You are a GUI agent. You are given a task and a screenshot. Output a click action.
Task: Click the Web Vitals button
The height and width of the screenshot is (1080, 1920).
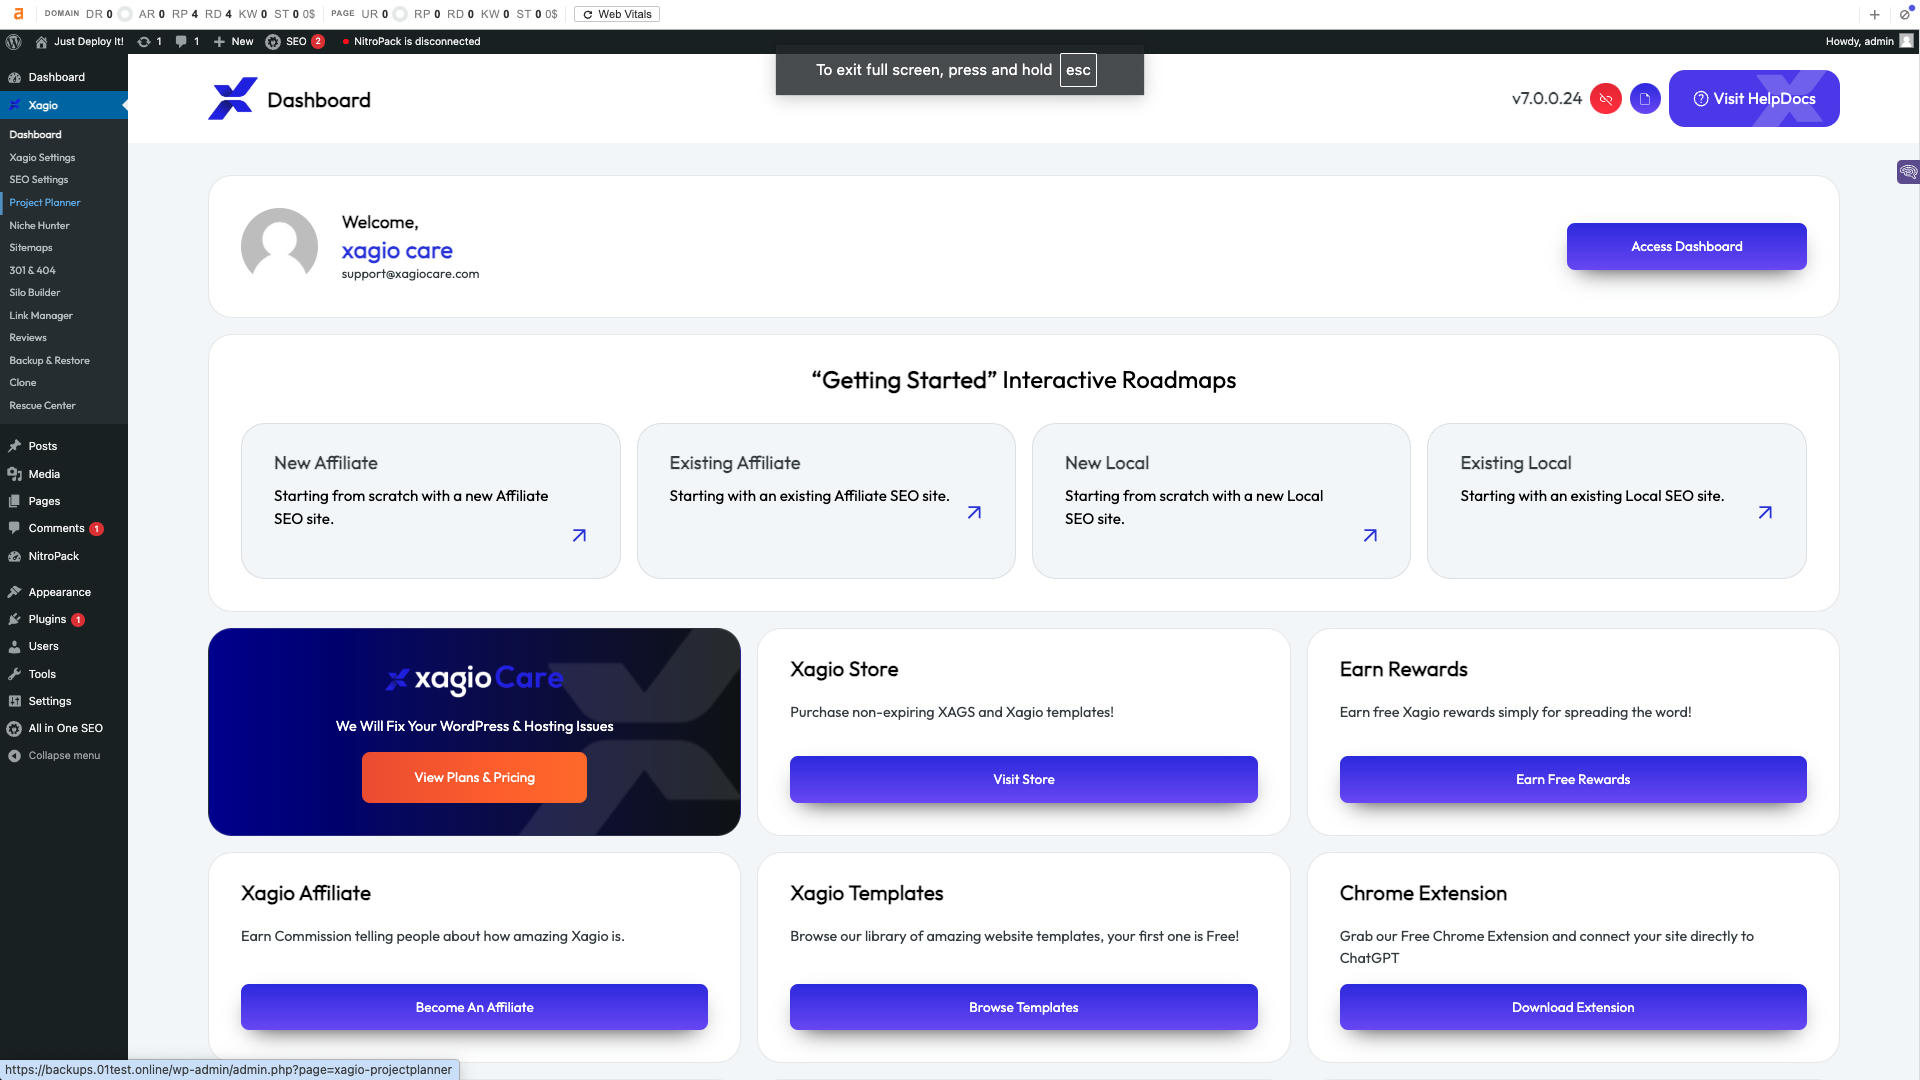[x=617, y=14]
